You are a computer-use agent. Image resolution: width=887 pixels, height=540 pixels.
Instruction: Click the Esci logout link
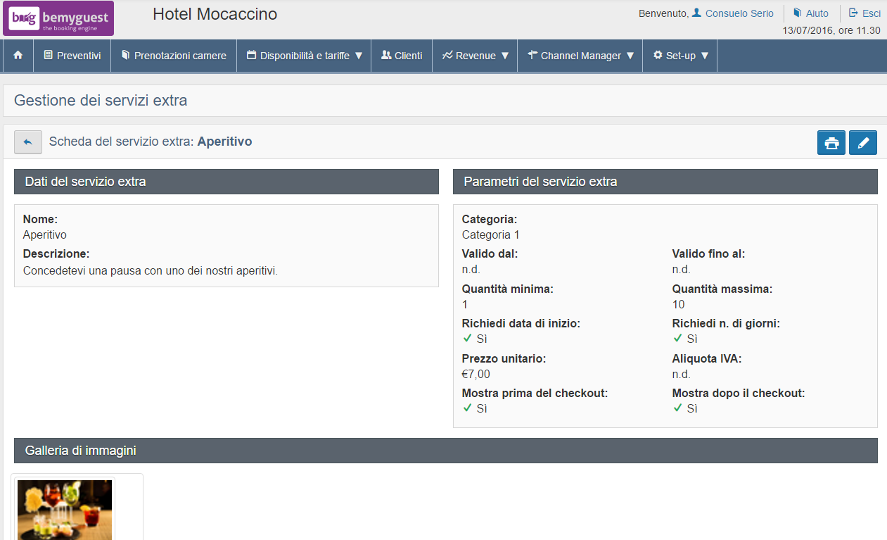pos(871,14)
